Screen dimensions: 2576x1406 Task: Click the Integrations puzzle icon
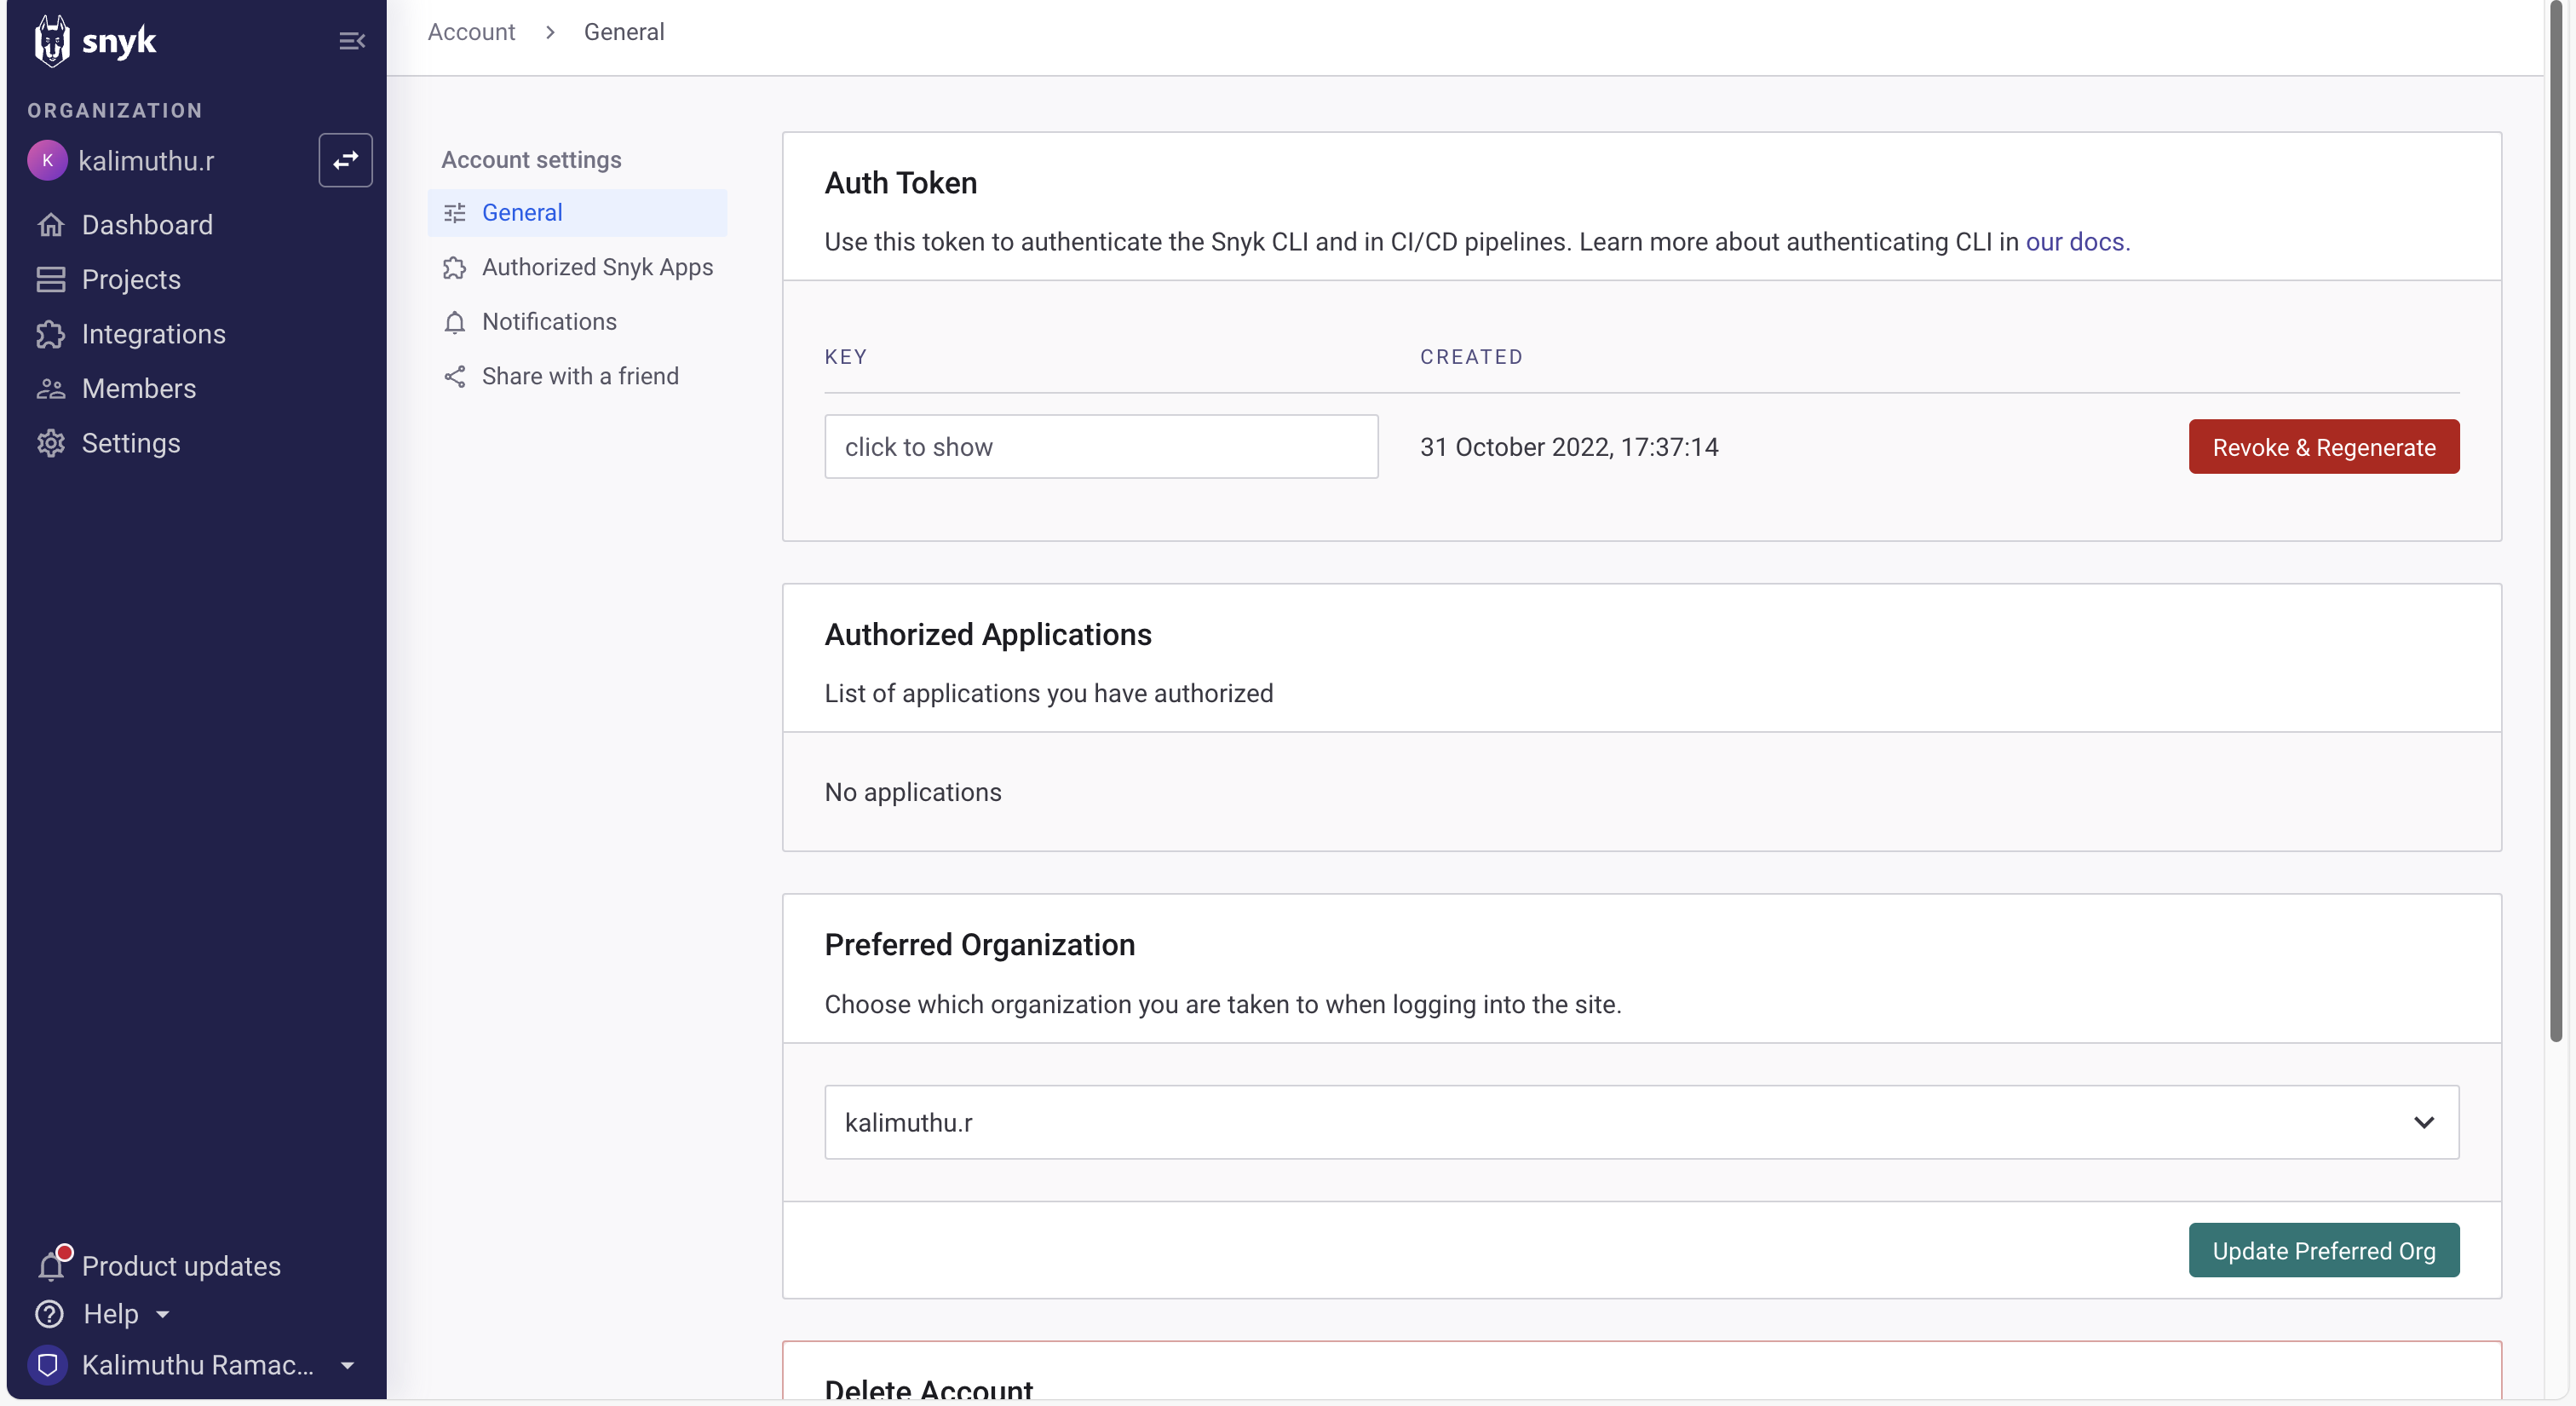(x=51, y=333)
